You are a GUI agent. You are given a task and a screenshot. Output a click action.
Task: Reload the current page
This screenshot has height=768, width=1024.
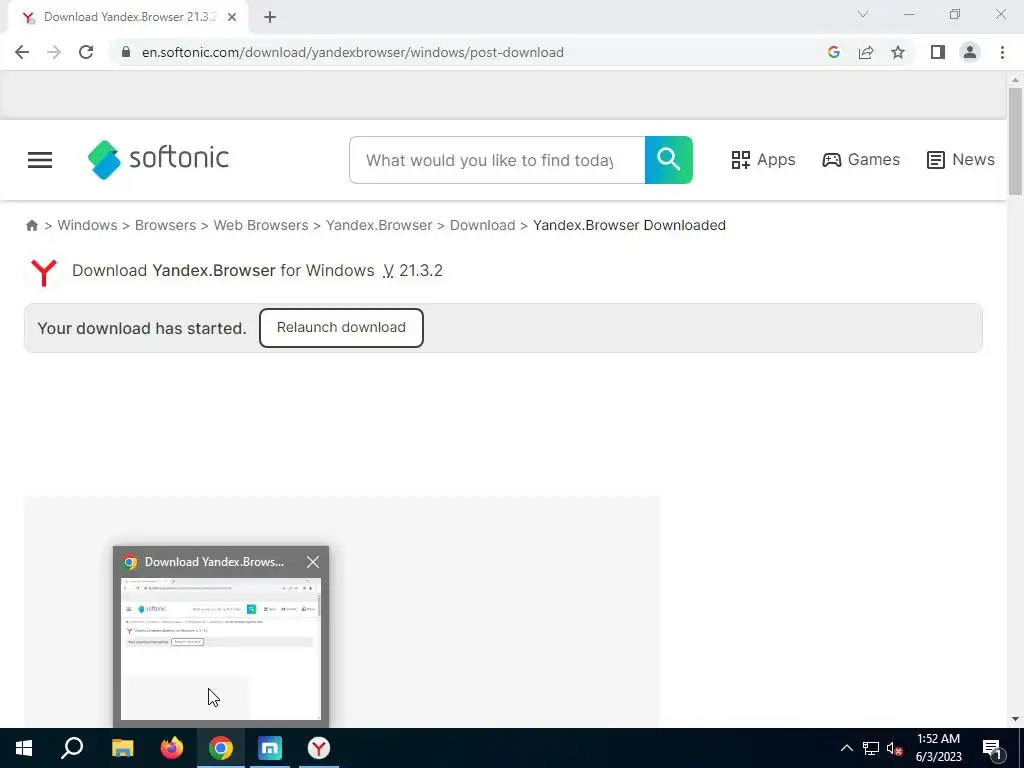86,52
